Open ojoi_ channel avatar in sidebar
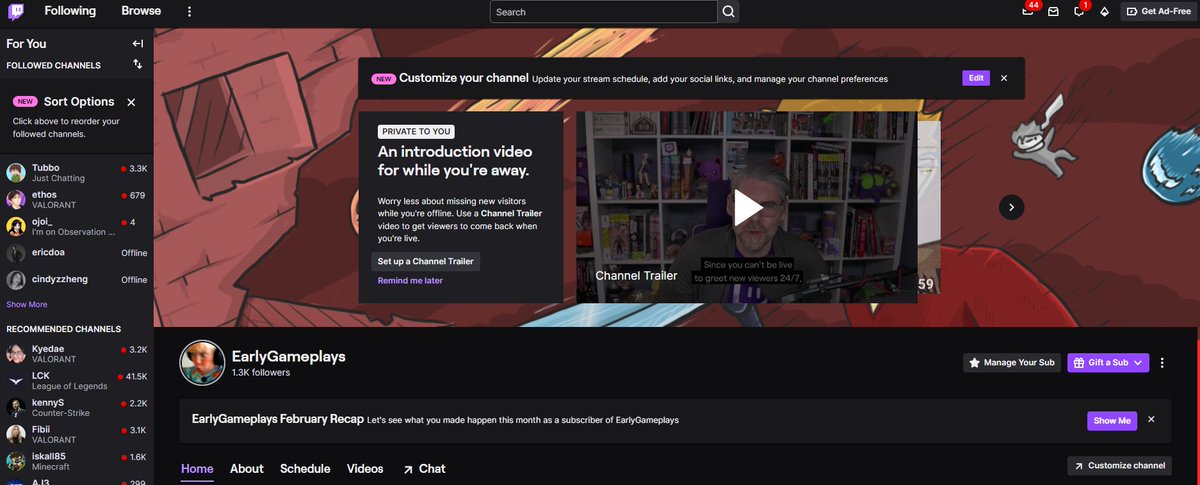 pos(16,226)
